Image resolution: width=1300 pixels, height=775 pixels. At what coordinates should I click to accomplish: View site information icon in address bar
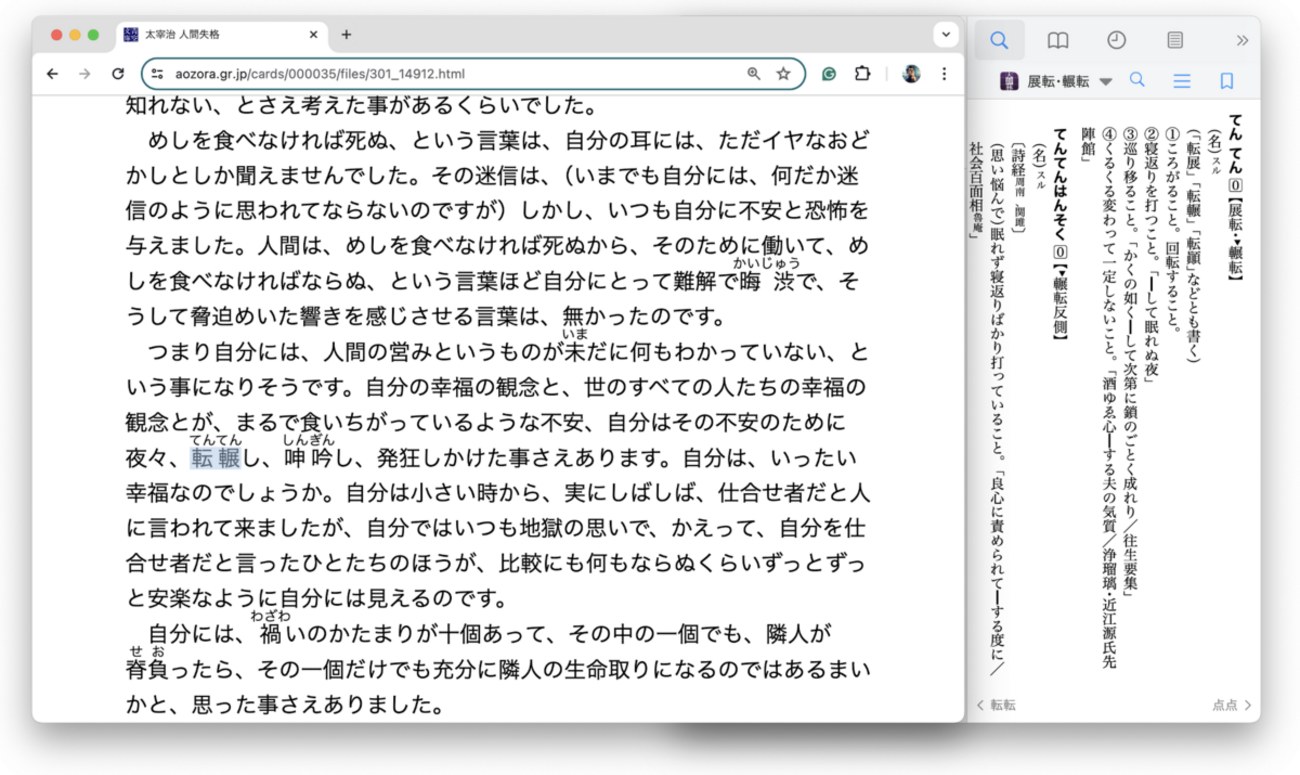tap(157, 74)
